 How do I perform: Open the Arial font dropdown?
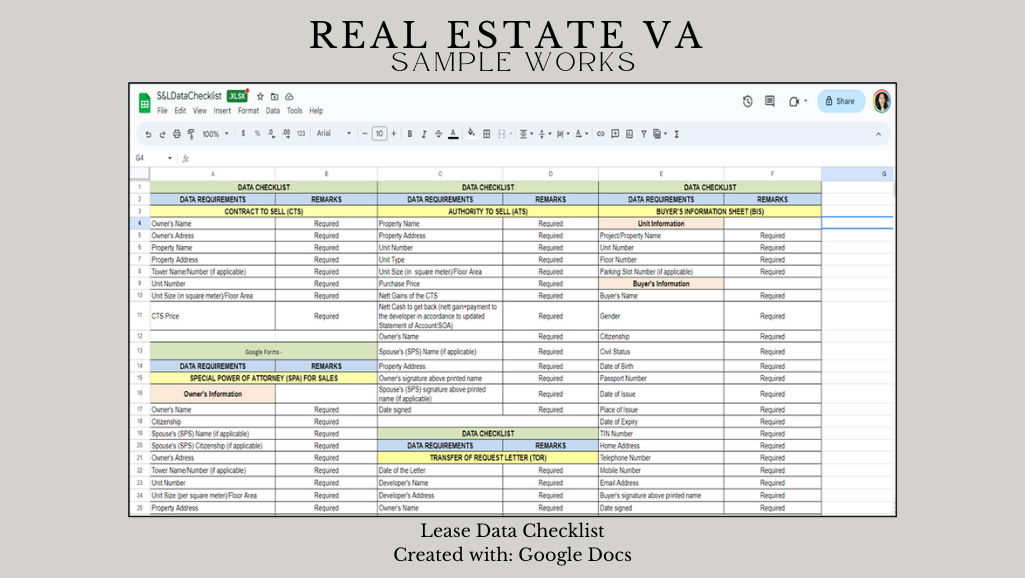(x=333, y=133)
